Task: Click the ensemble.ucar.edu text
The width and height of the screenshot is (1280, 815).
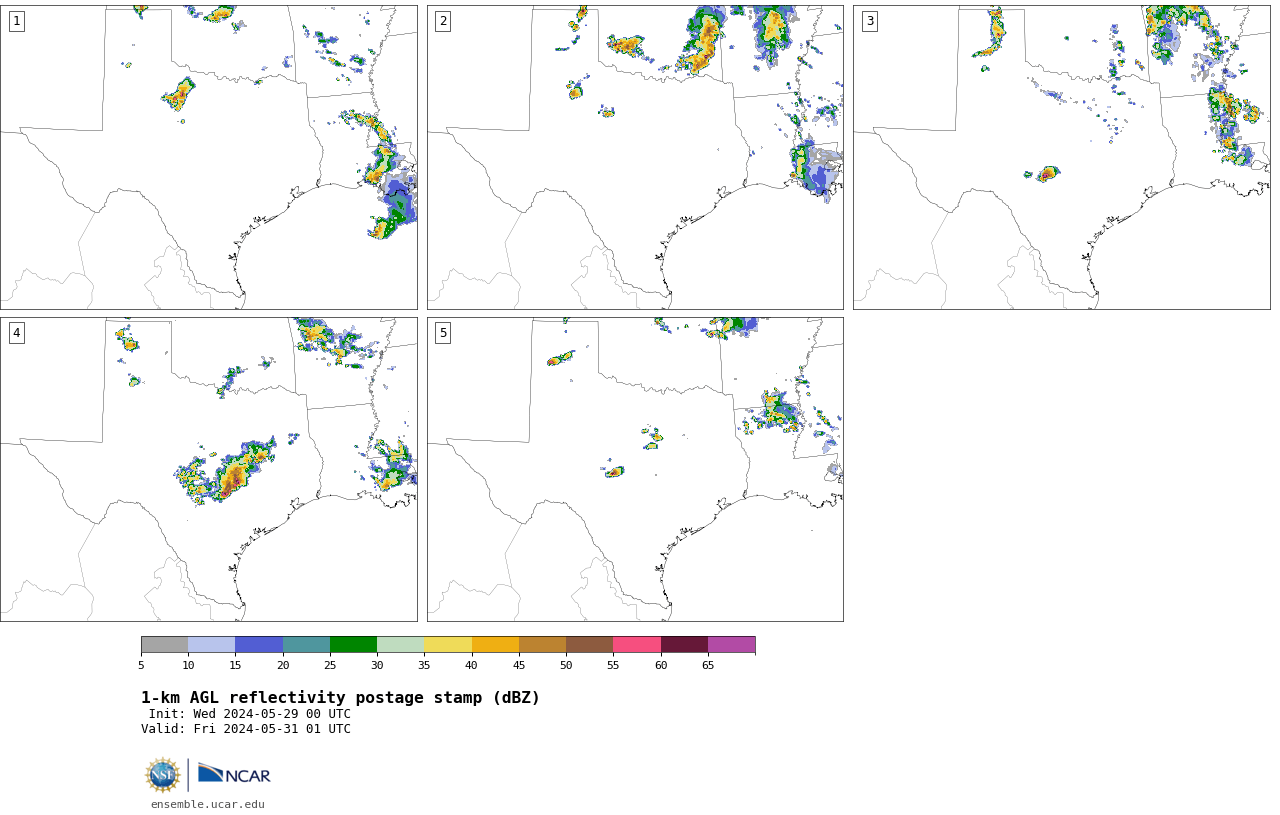Action: click(208, 804)
